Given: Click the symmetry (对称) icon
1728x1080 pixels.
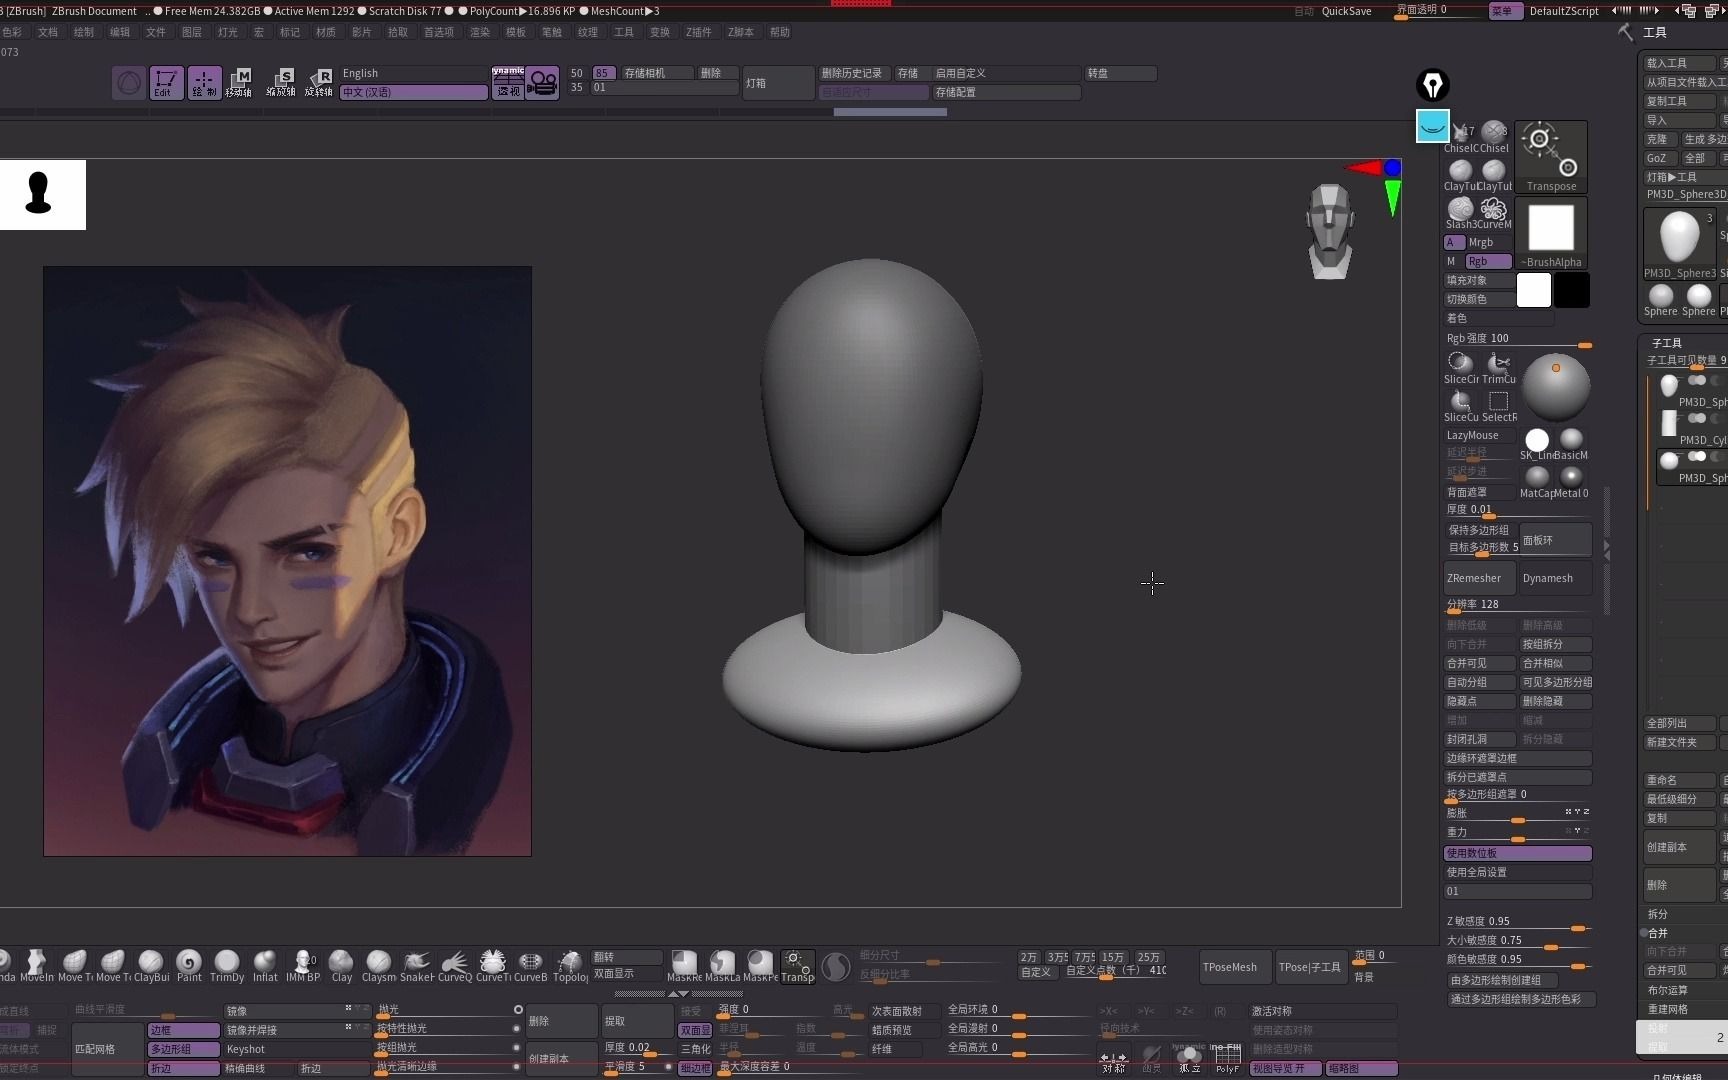Looking at the screenshot, I should click(x=1113, y=1059).
